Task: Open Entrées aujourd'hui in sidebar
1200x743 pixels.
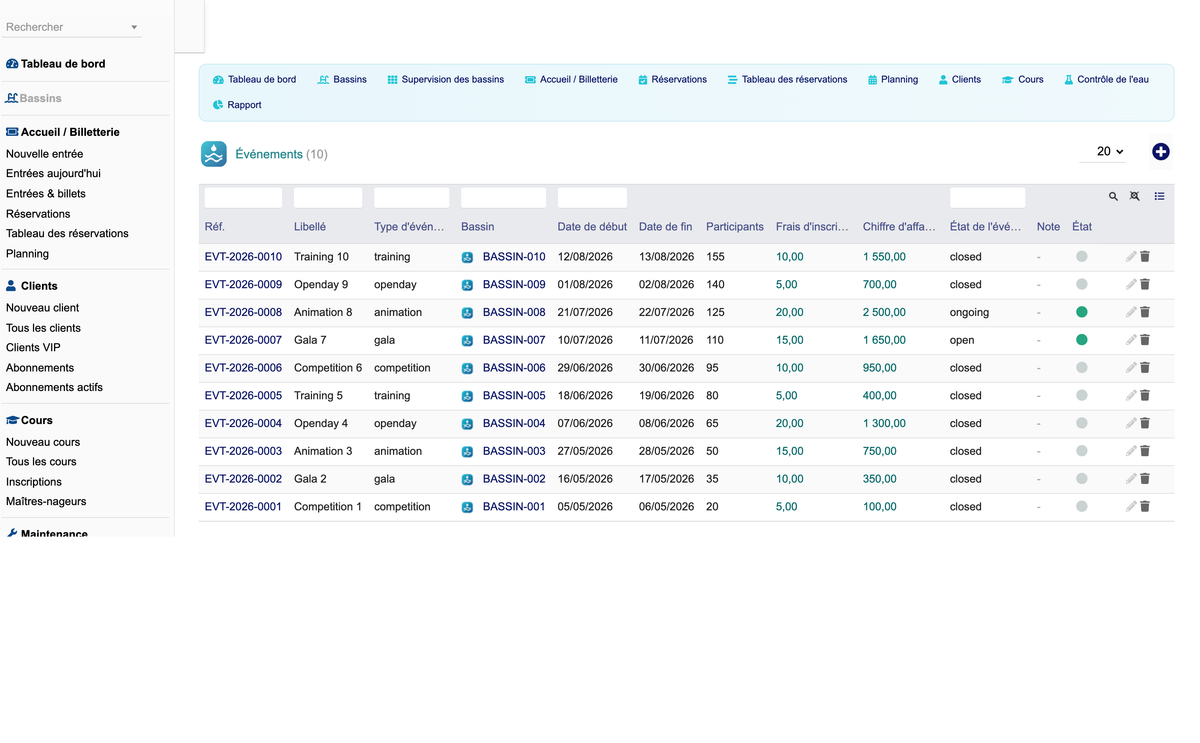Action: pos(53,174)
